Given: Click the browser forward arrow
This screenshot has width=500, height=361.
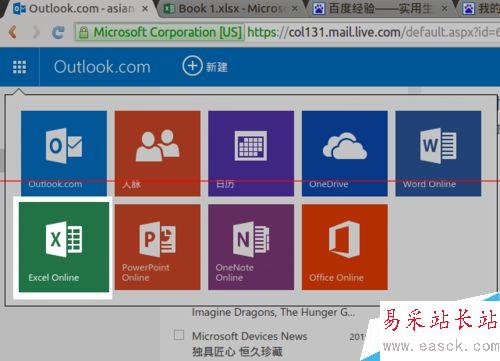Looking at the screenshot, I should tap(36, 32).
